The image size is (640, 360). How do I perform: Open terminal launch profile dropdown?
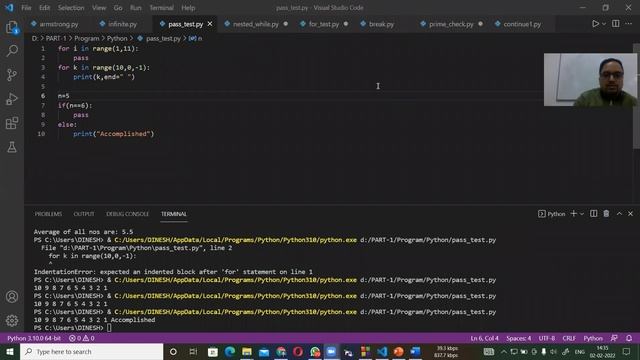tap(582, 214)
